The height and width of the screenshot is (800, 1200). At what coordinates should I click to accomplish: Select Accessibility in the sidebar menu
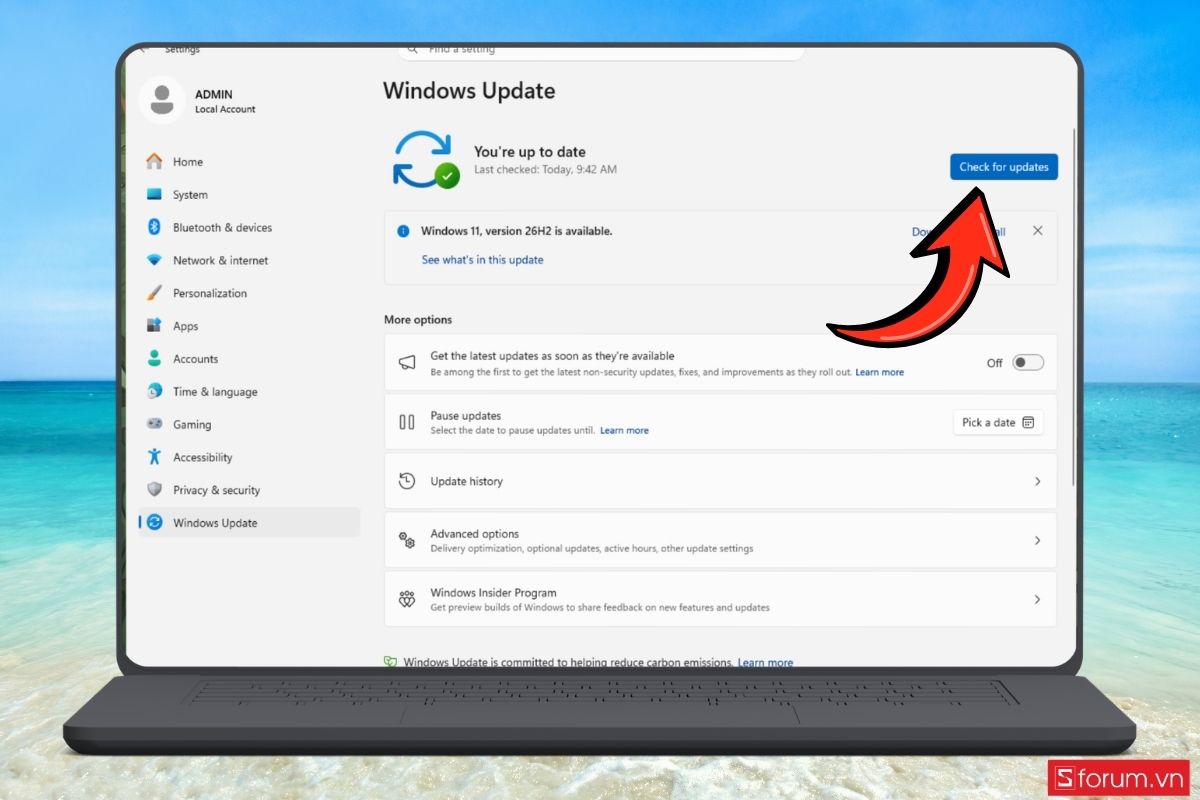click(x=249, y=457)
